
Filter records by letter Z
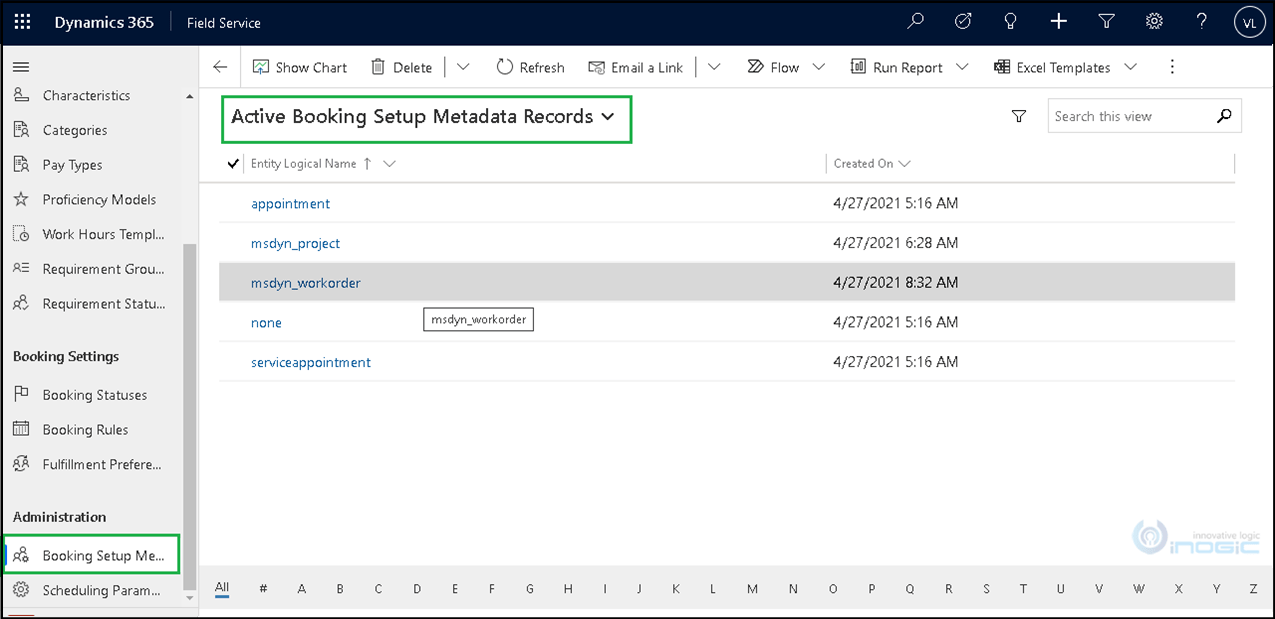coord(1253,589)
